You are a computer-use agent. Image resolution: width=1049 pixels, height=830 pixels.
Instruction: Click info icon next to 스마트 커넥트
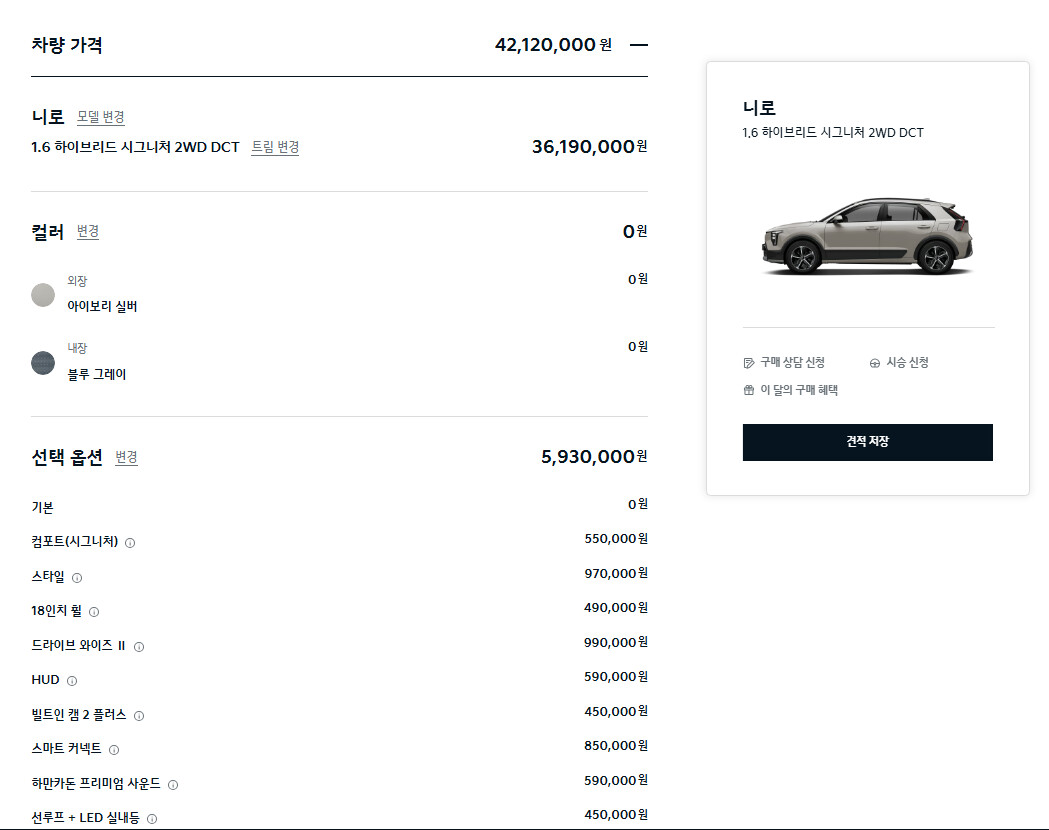114,750
